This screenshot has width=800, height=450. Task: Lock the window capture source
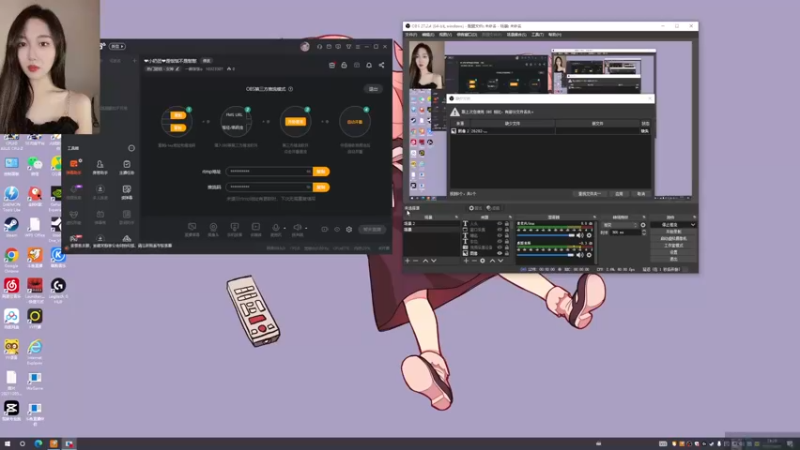507,230
